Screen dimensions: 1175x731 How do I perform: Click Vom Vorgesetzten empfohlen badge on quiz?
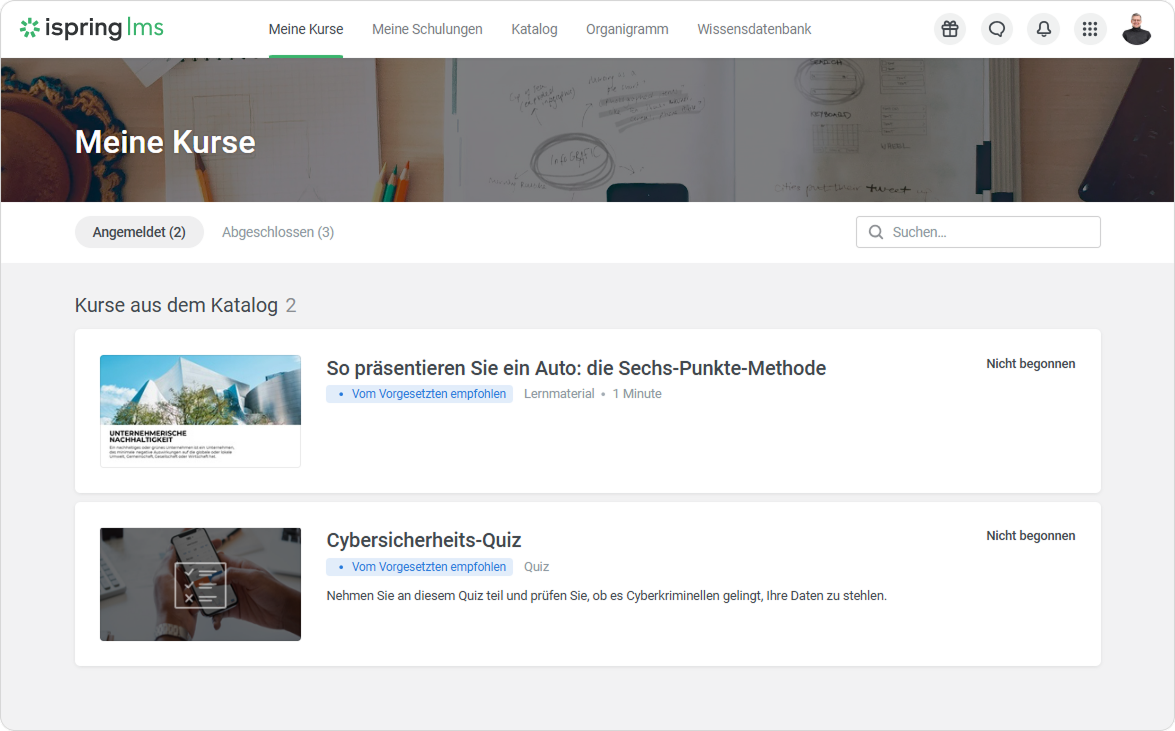coord(420,567)
